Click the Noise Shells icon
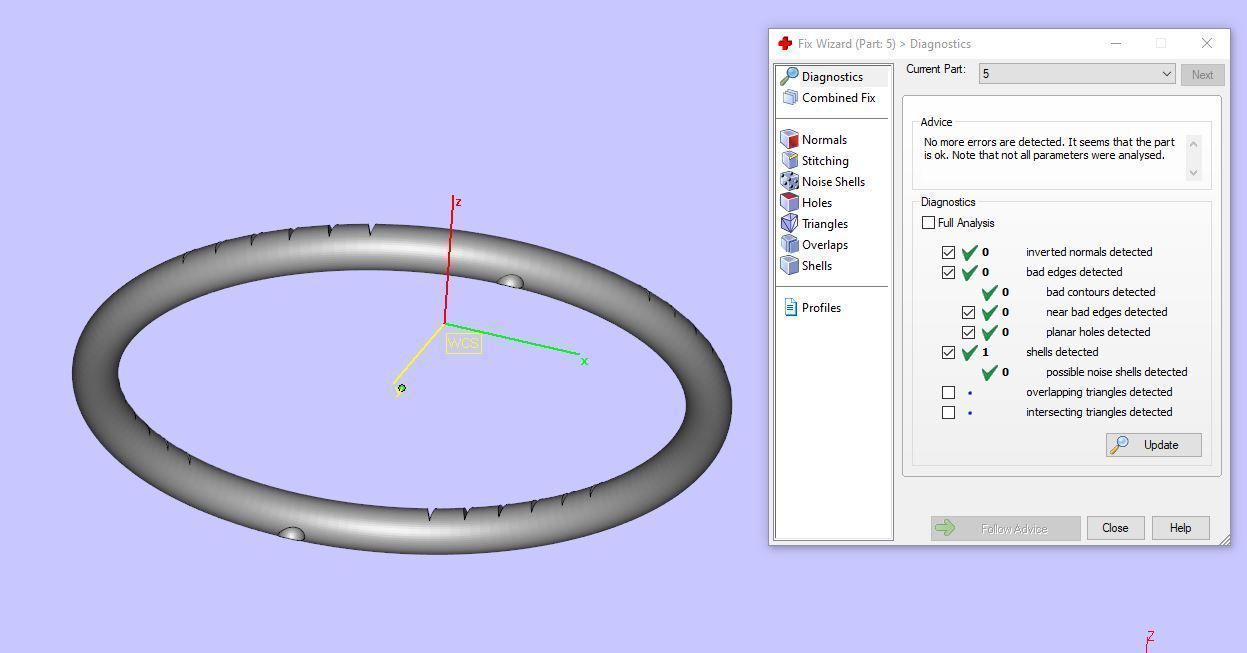 tap(790, 181)
